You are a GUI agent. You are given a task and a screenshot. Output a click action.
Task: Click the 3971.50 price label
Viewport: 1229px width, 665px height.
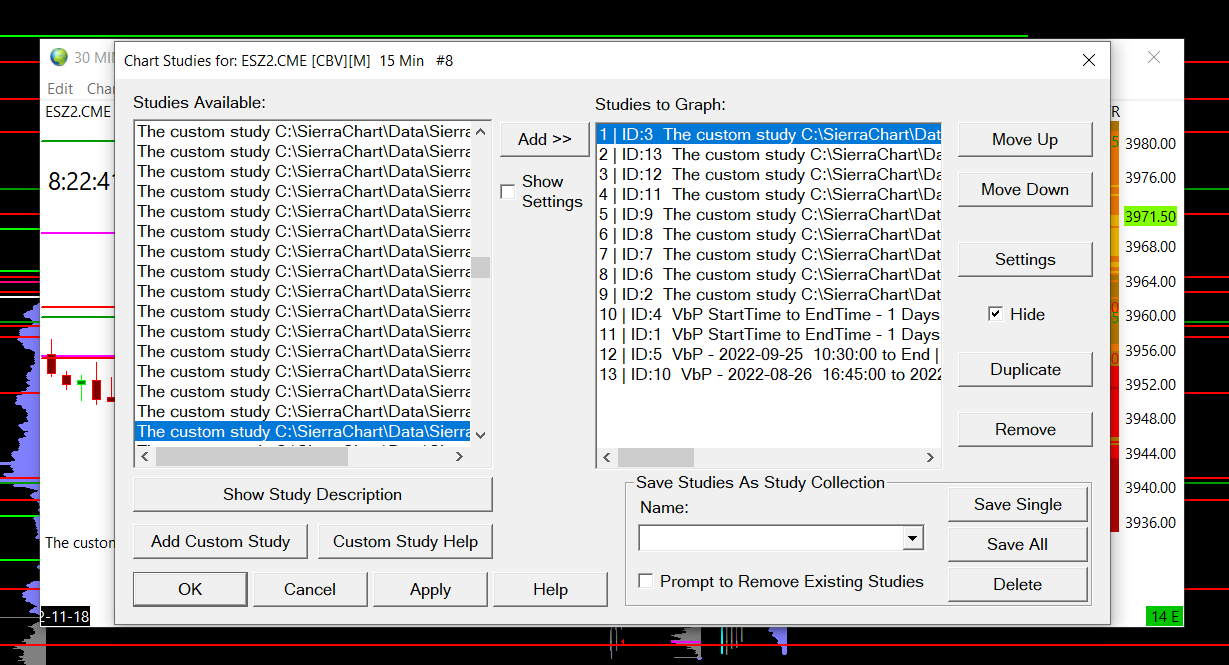click(x=1149, y=216)
